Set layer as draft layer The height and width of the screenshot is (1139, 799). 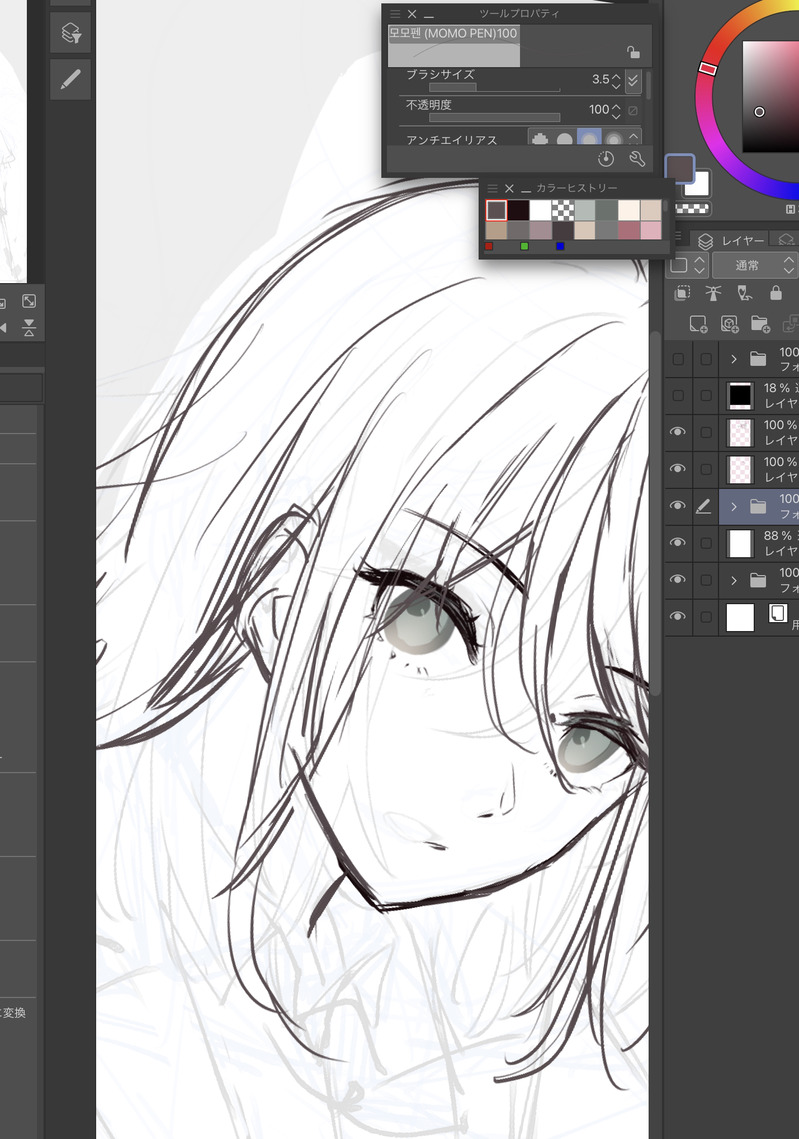[745, 293]
